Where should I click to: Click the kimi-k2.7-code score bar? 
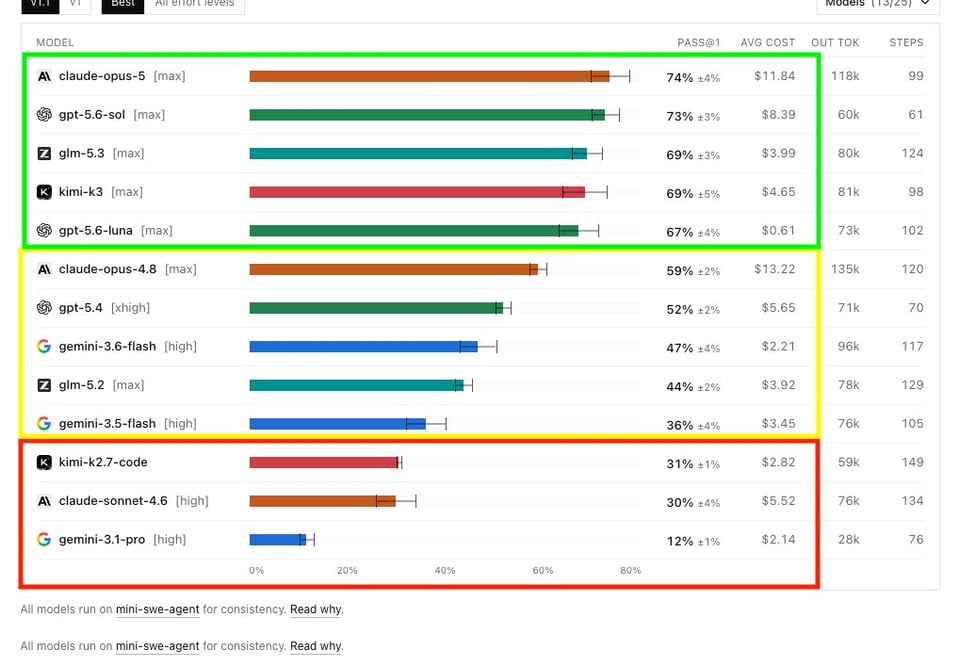point(324,462)
